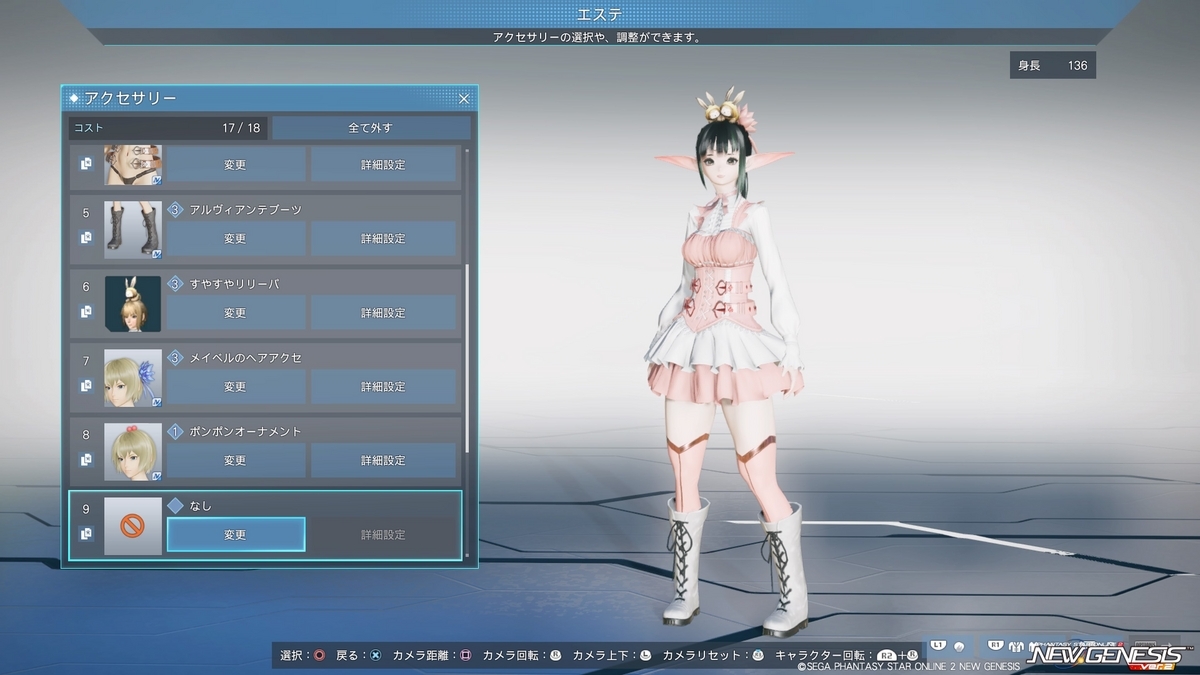This screenshot has width=1200, height=675.
Task: Open 詳細設定 in the partially visible top row
Action: coord(383,164)
